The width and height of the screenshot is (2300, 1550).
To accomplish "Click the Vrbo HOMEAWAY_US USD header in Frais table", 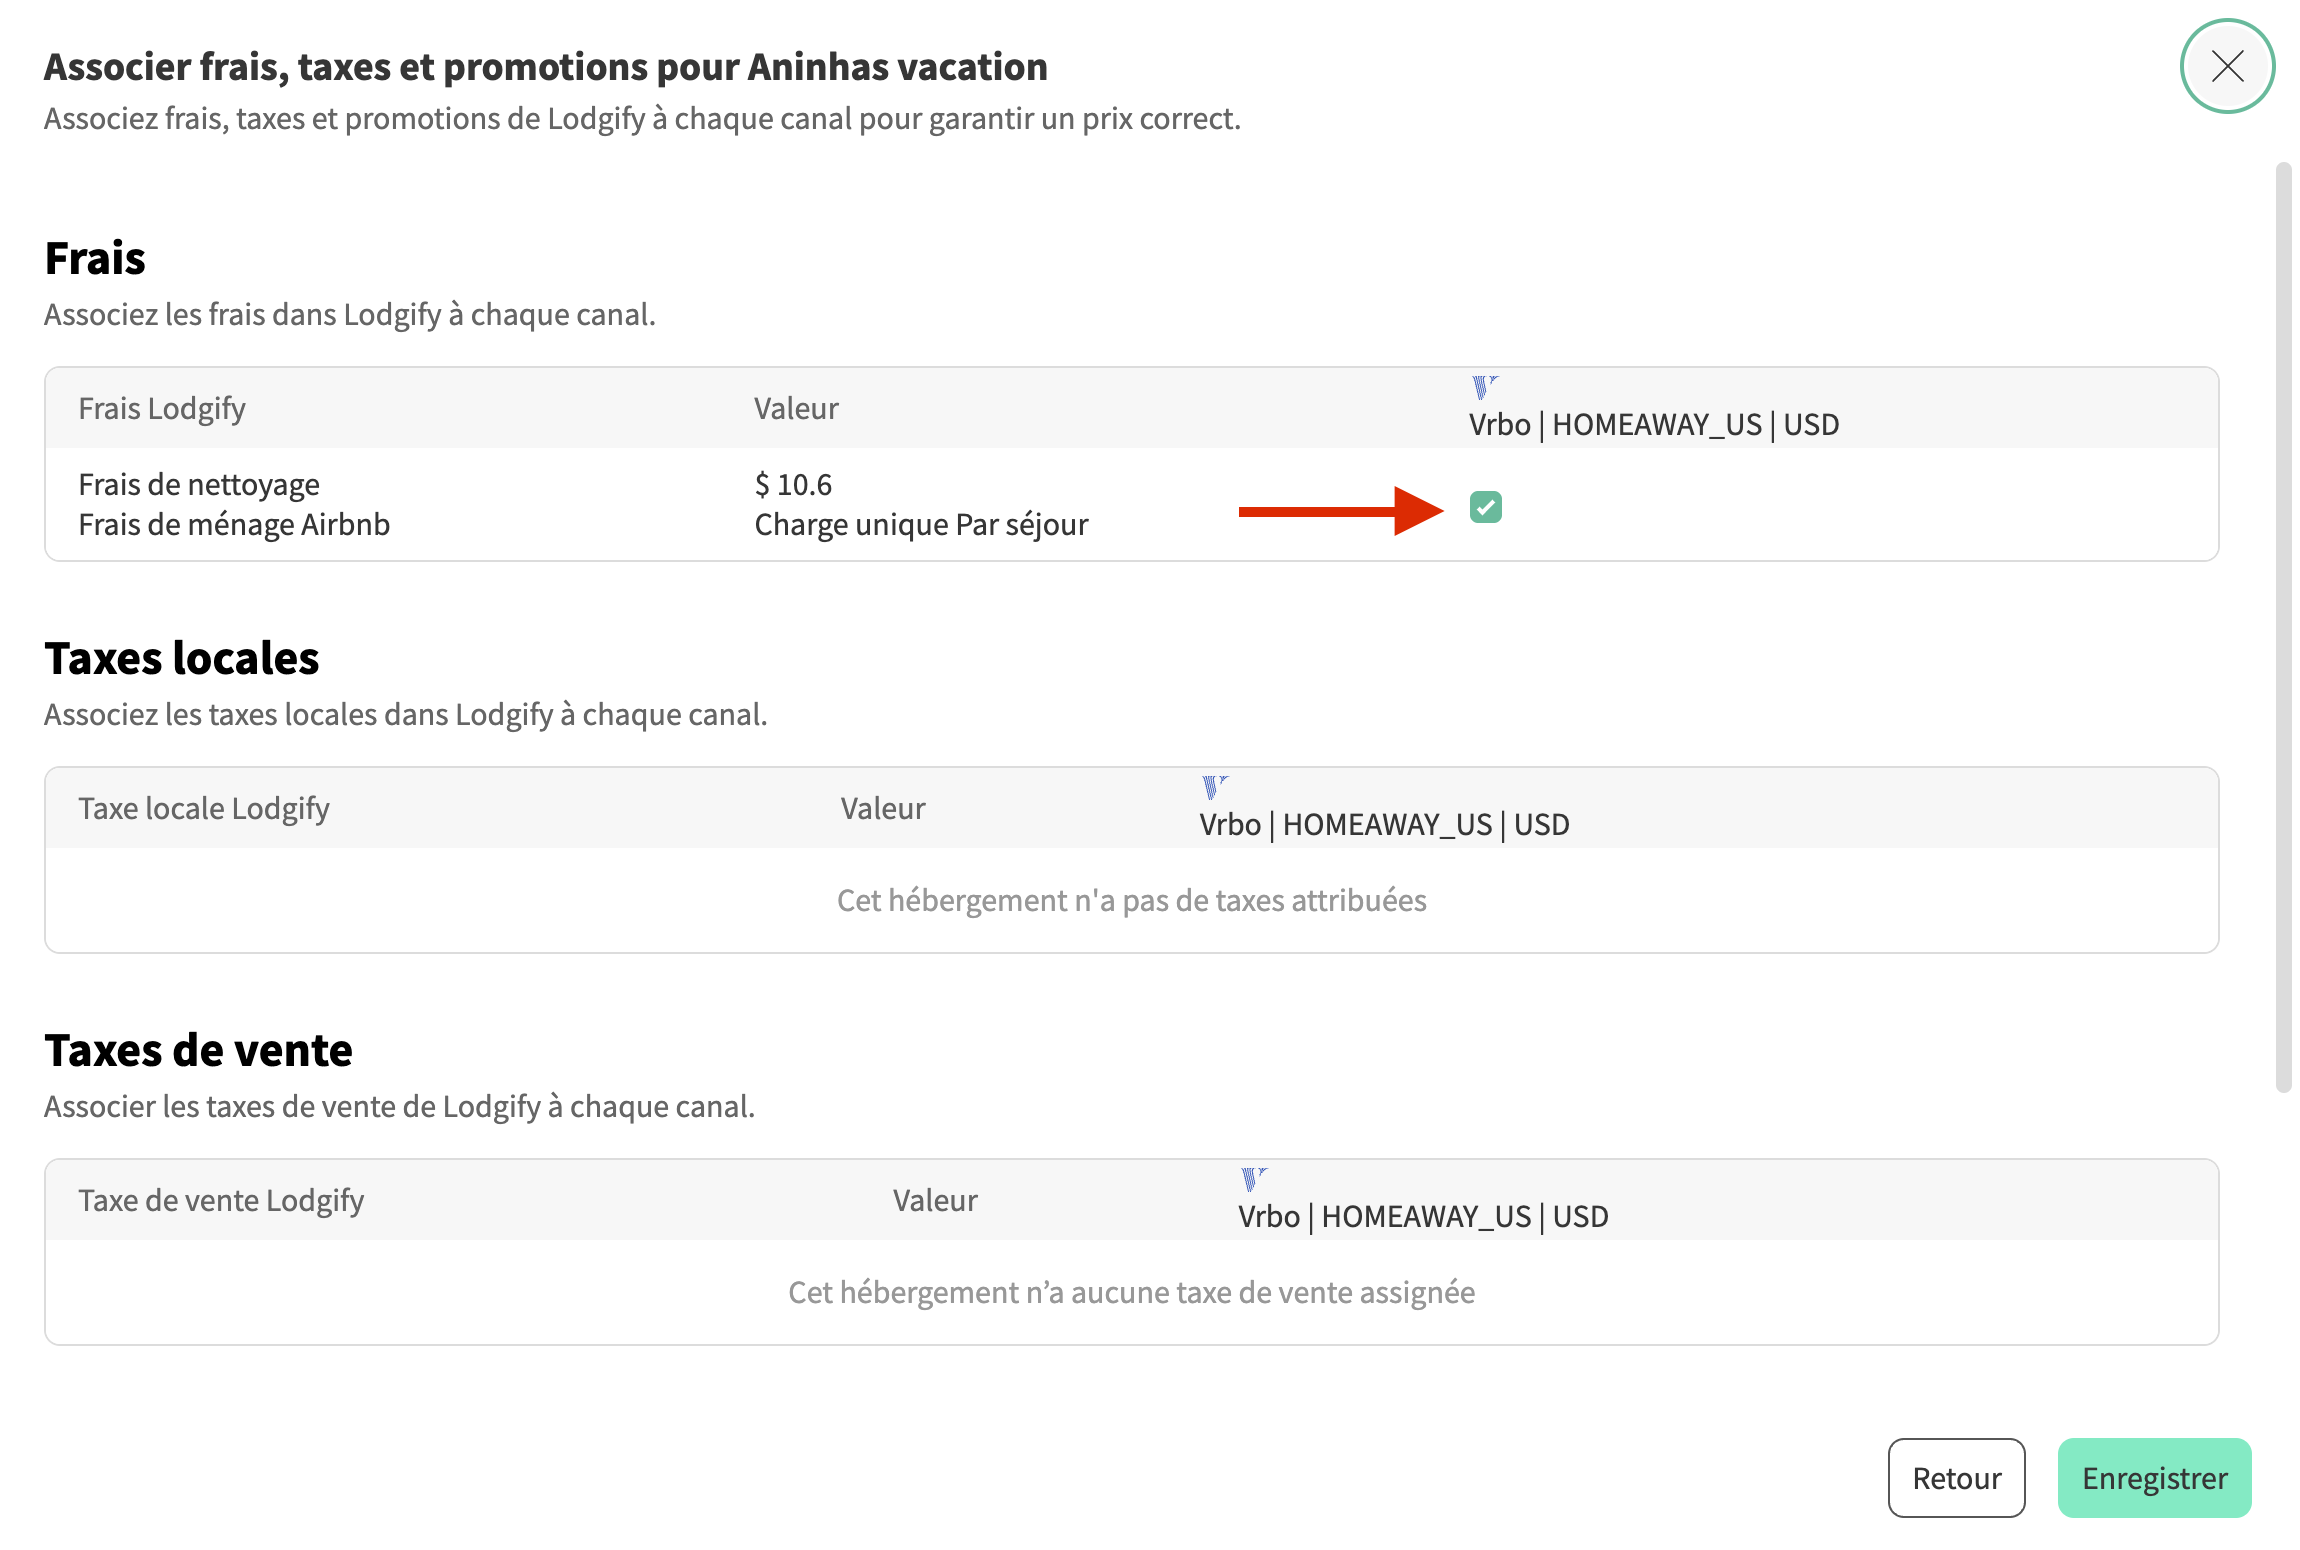I will click(x=1653, y=424).
